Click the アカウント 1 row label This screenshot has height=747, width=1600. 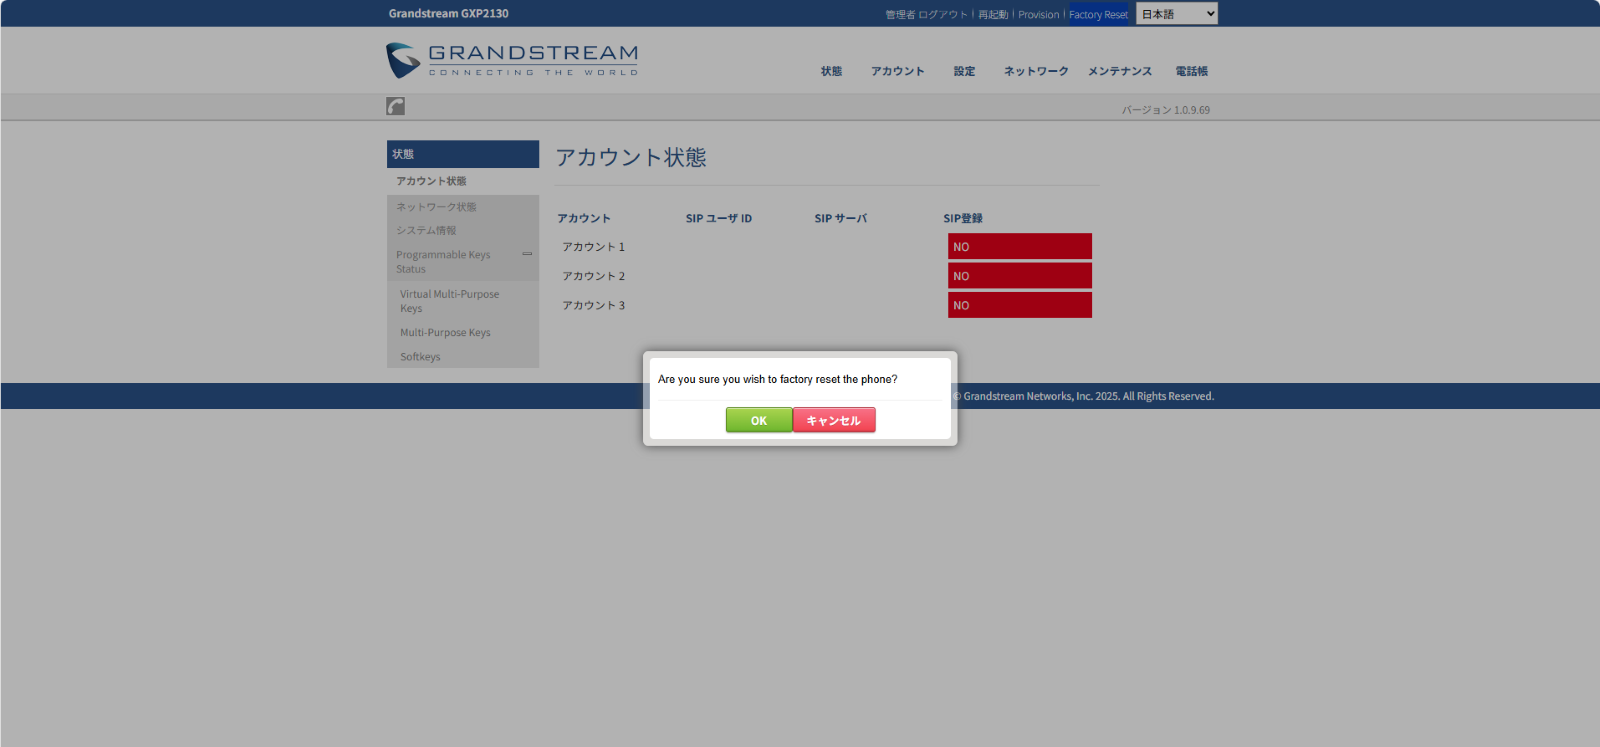coord(593,247)
